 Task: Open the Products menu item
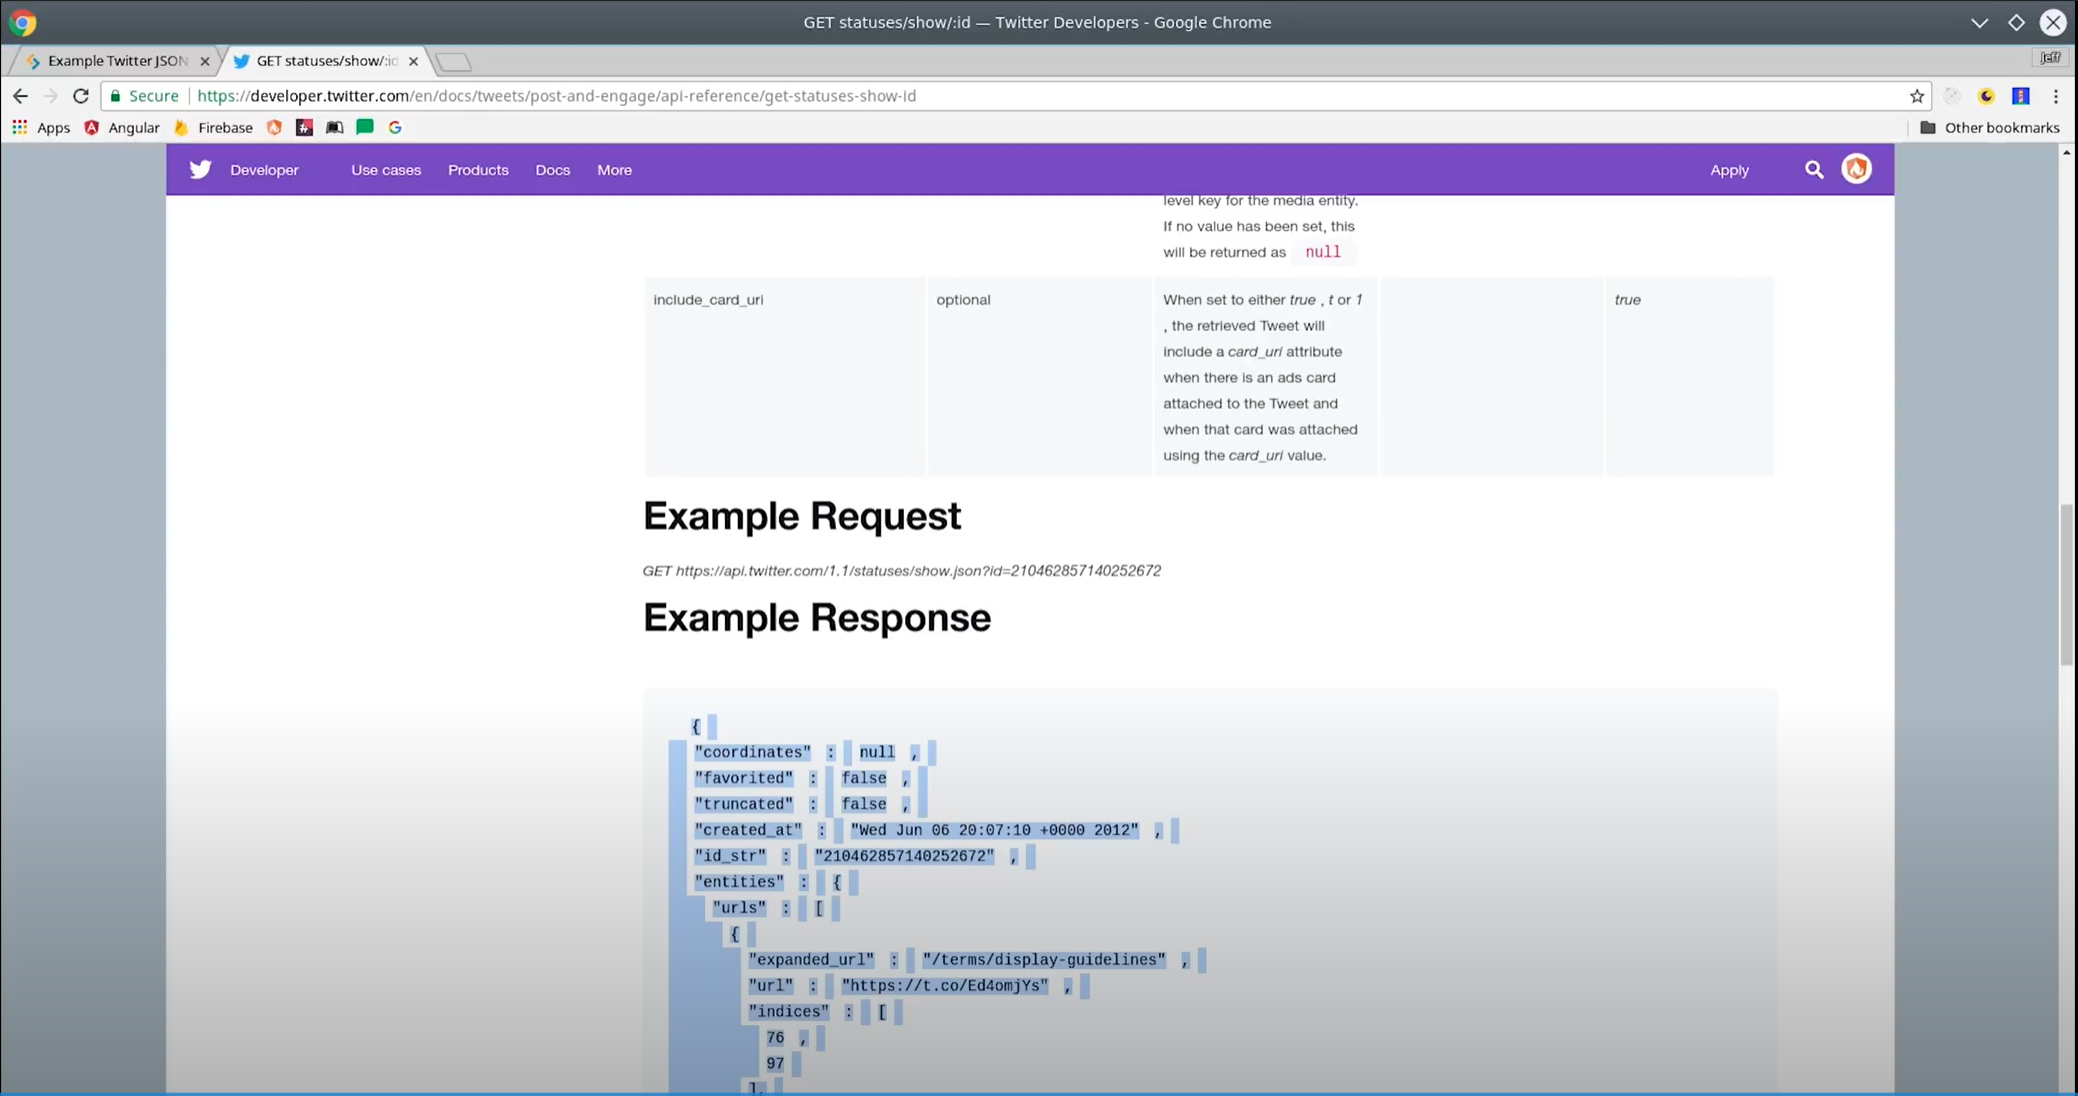[478, 170]
